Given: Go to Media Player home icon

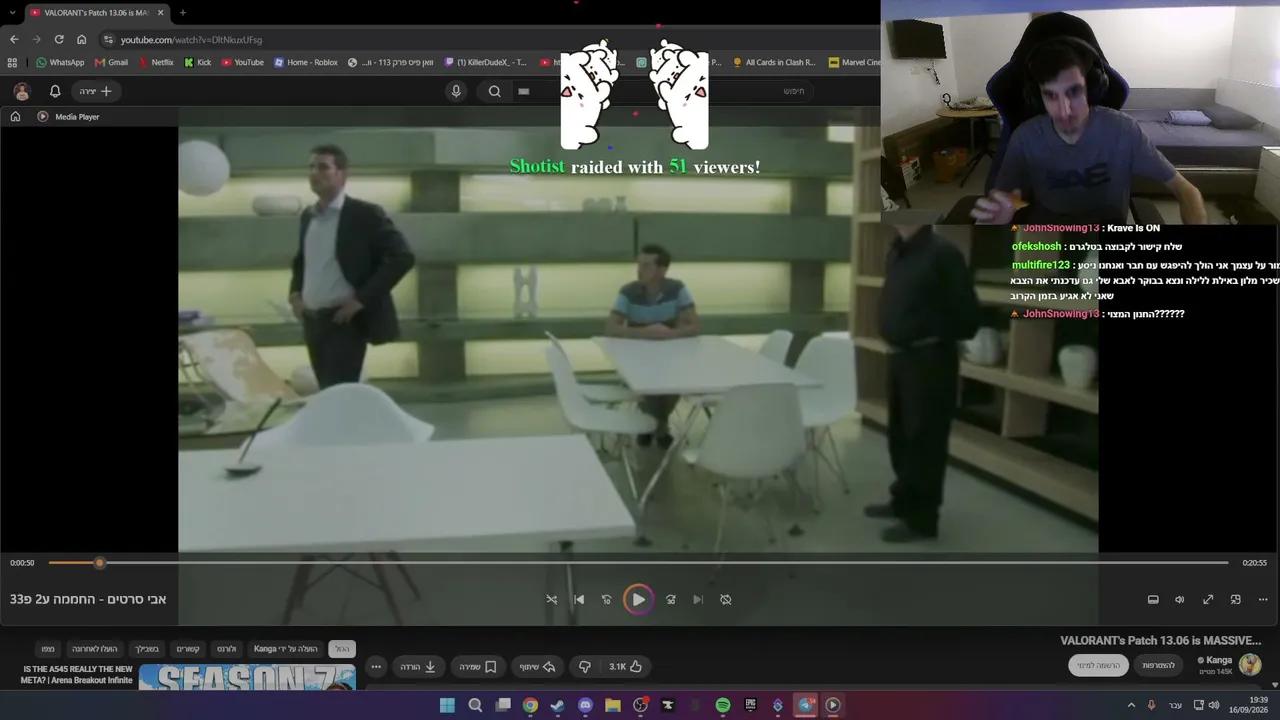Looking at the screenshot, I should pos(15,116).
